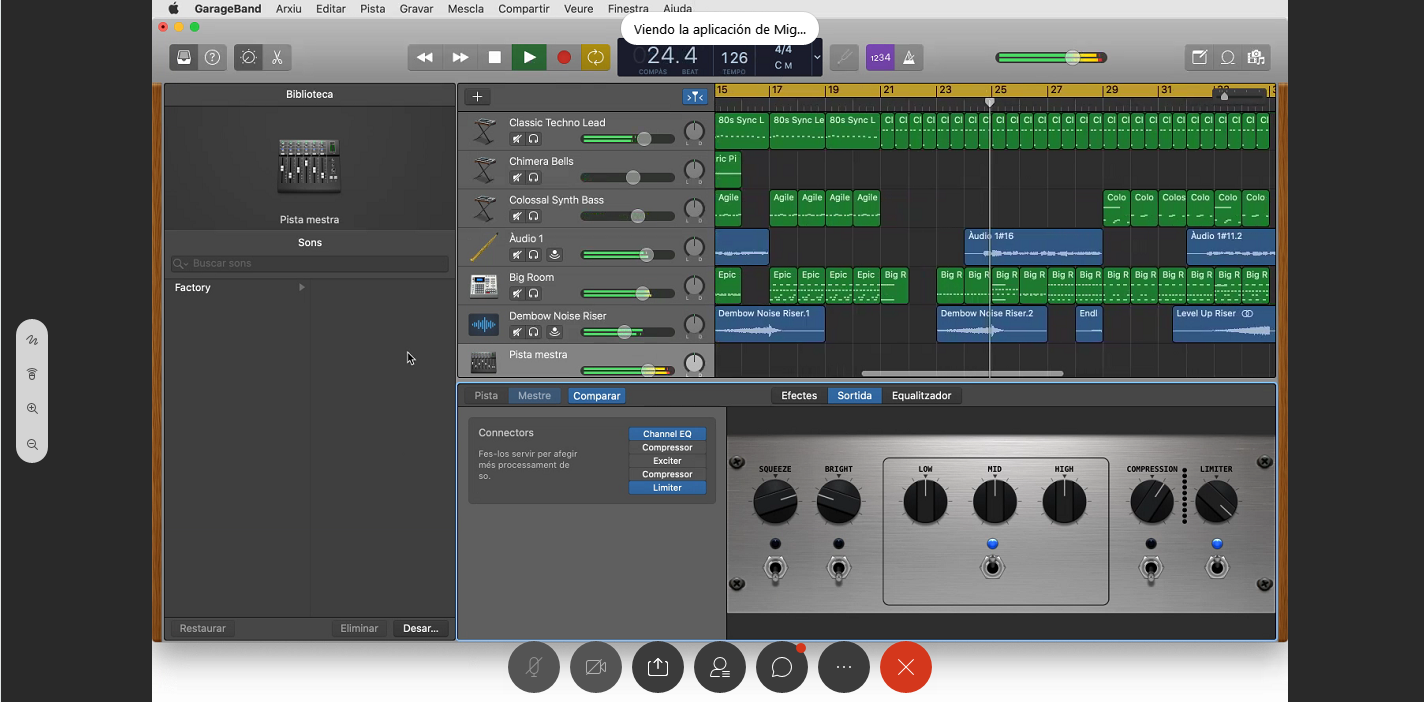Viewport: 1424px width, 702px height.
Task: Toggle the Library button in the toolbar
Action: point(184,57)
